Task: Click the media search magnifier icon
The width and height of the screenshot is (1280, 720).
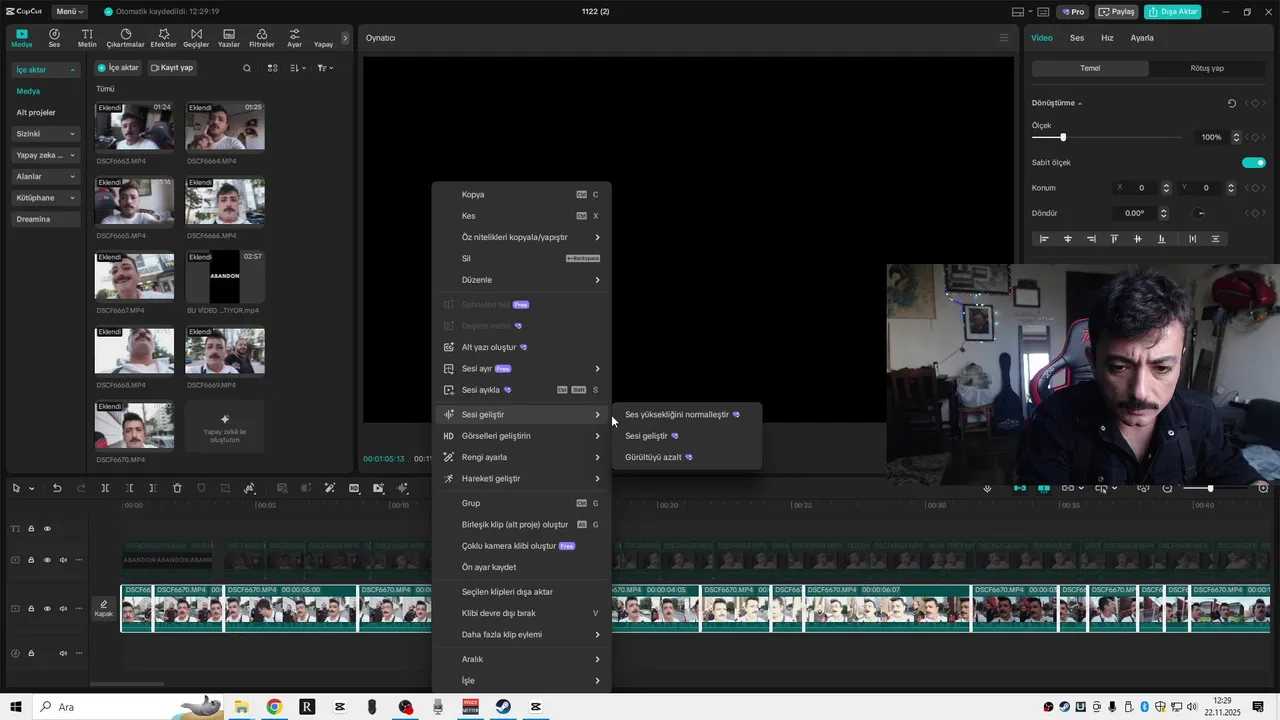Action: 247,68
